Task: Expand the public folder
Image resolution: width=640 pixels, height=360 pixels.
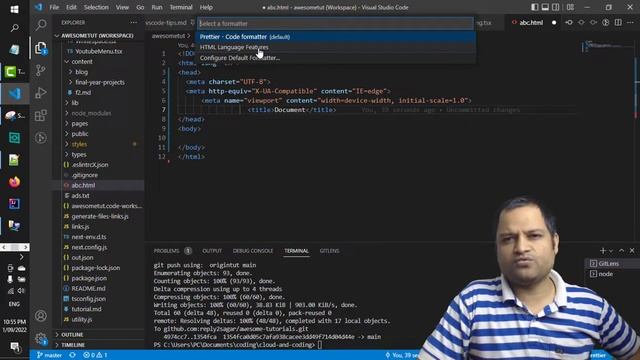Action: coord(98,134)
